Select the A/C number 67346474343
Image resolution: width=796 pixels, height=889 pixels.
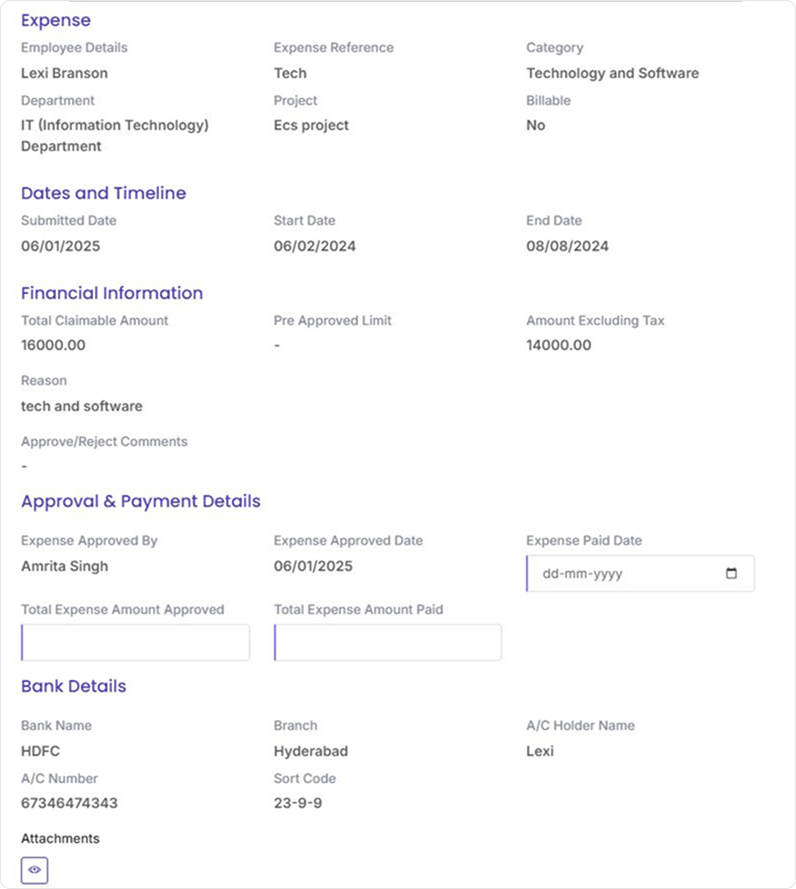(x=69, y=803)
